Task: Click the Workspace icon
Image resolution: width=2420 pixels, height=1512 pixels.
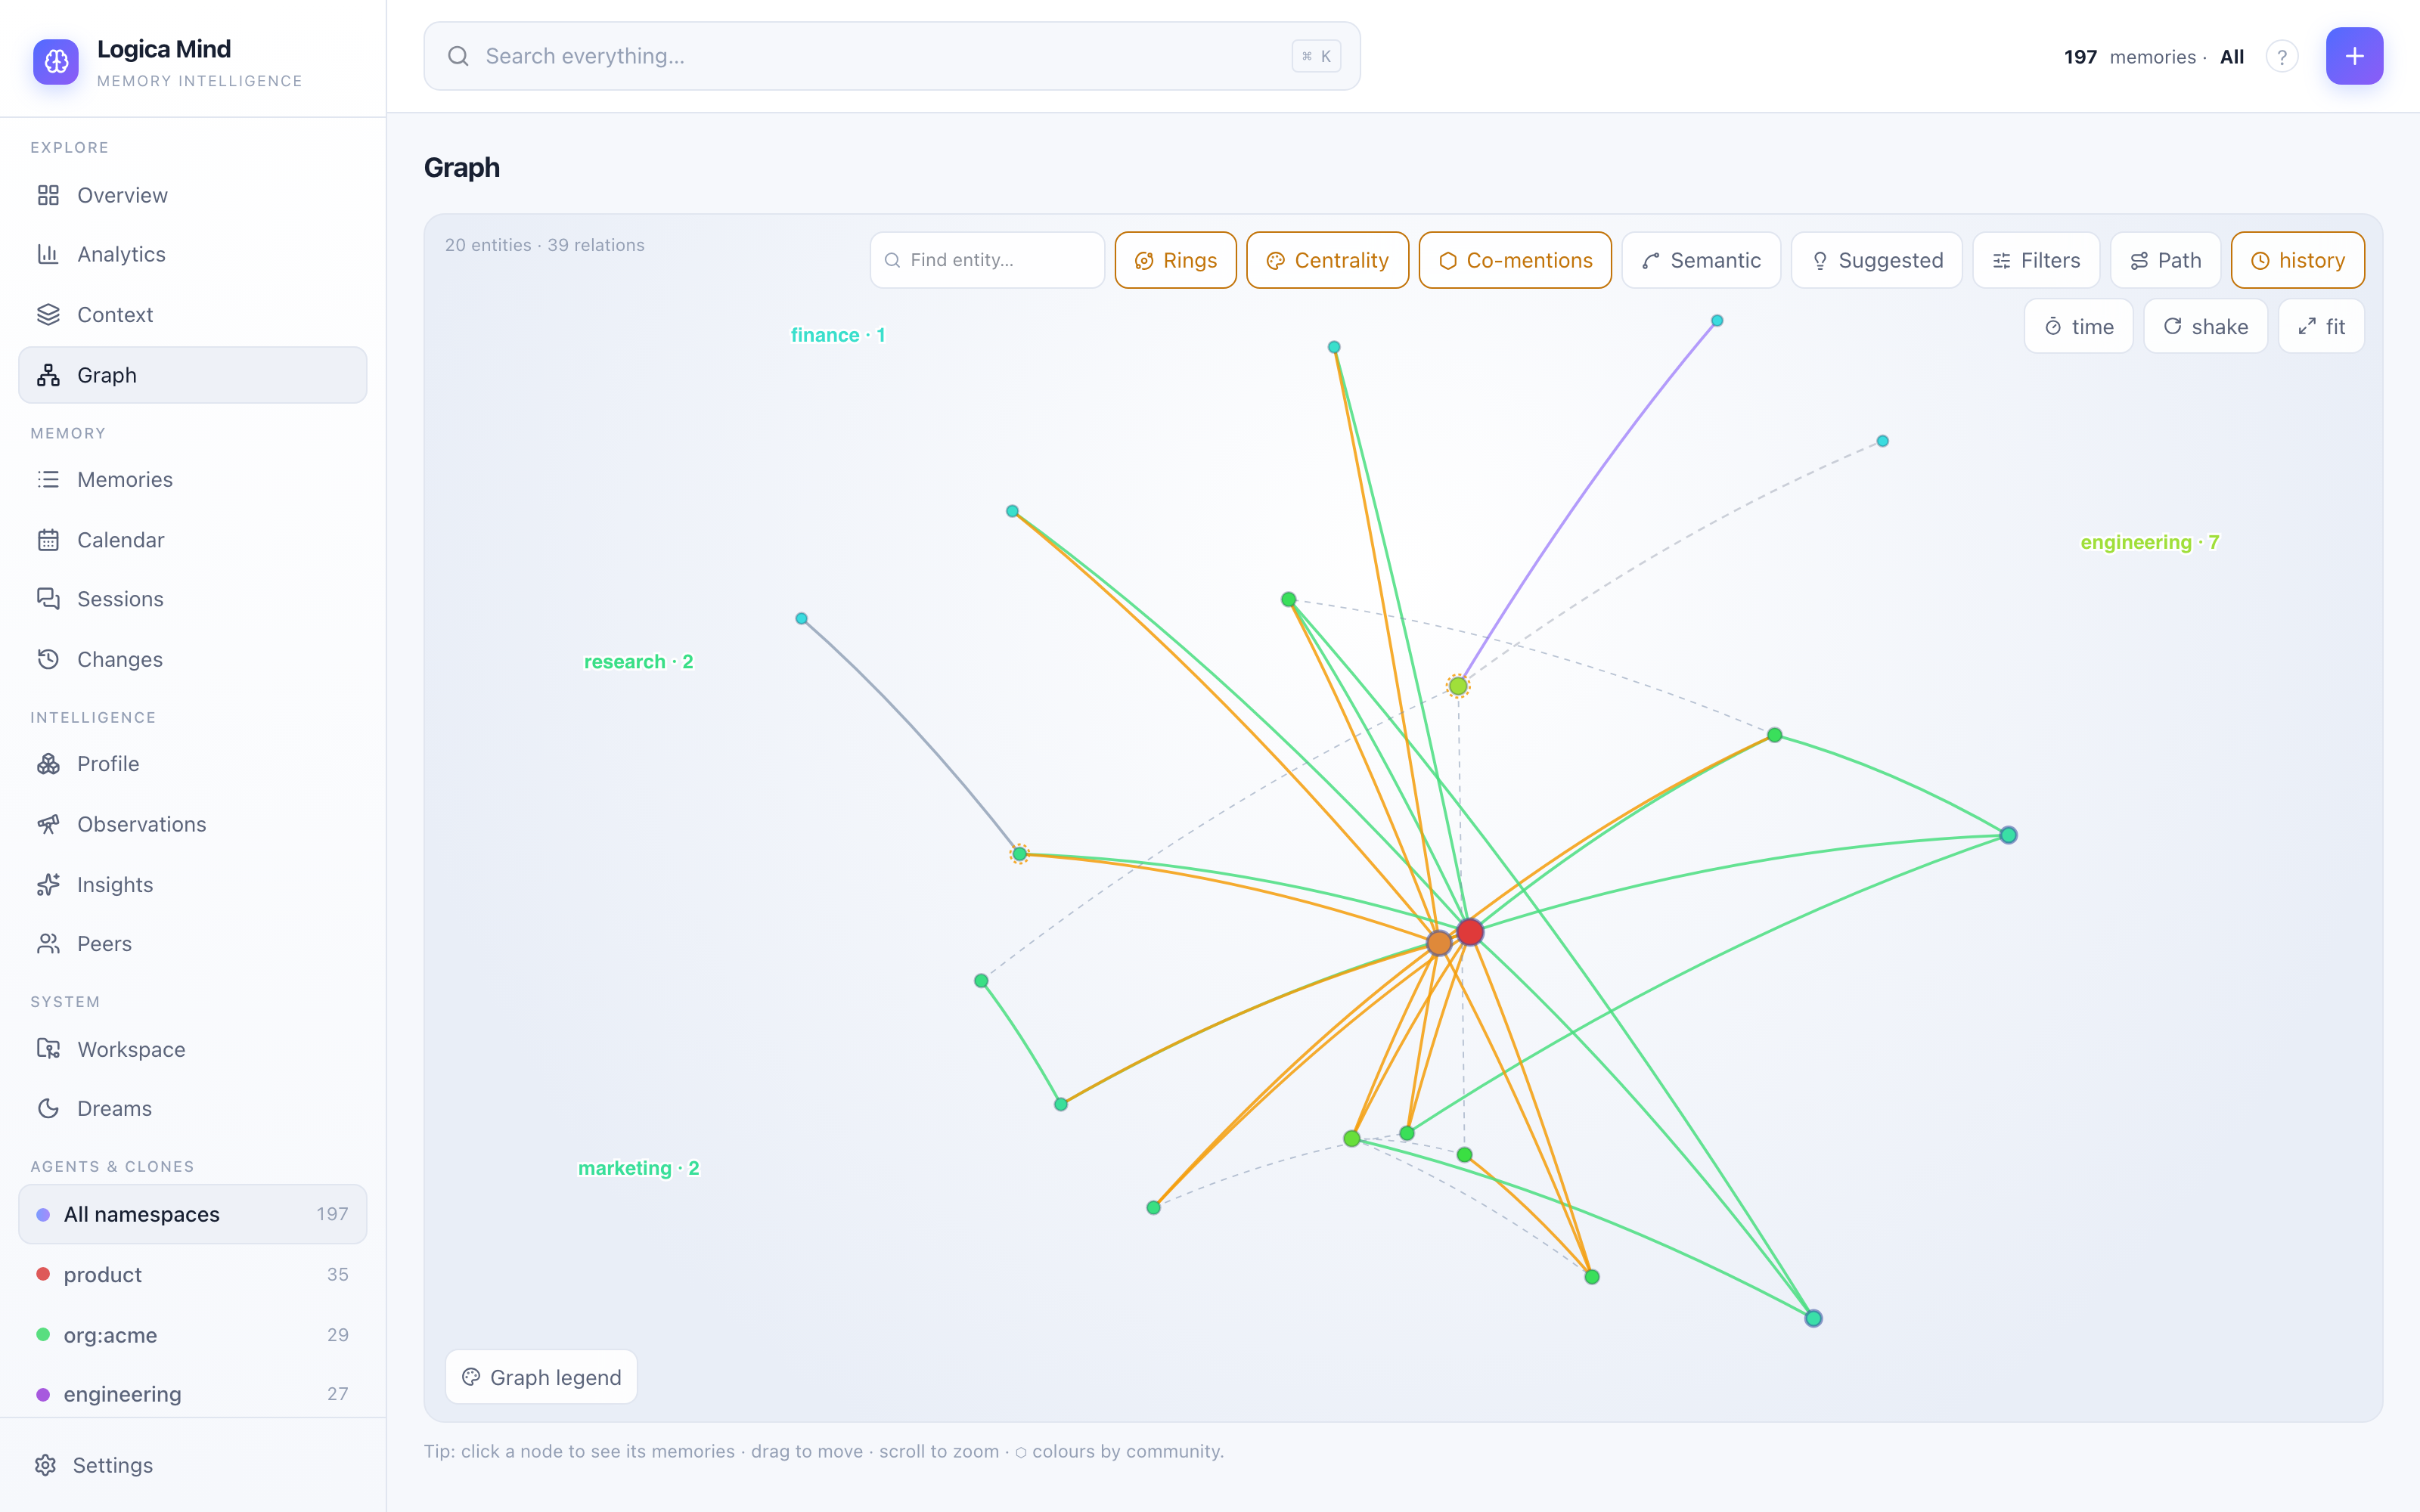Action: tap(48, 1049)
